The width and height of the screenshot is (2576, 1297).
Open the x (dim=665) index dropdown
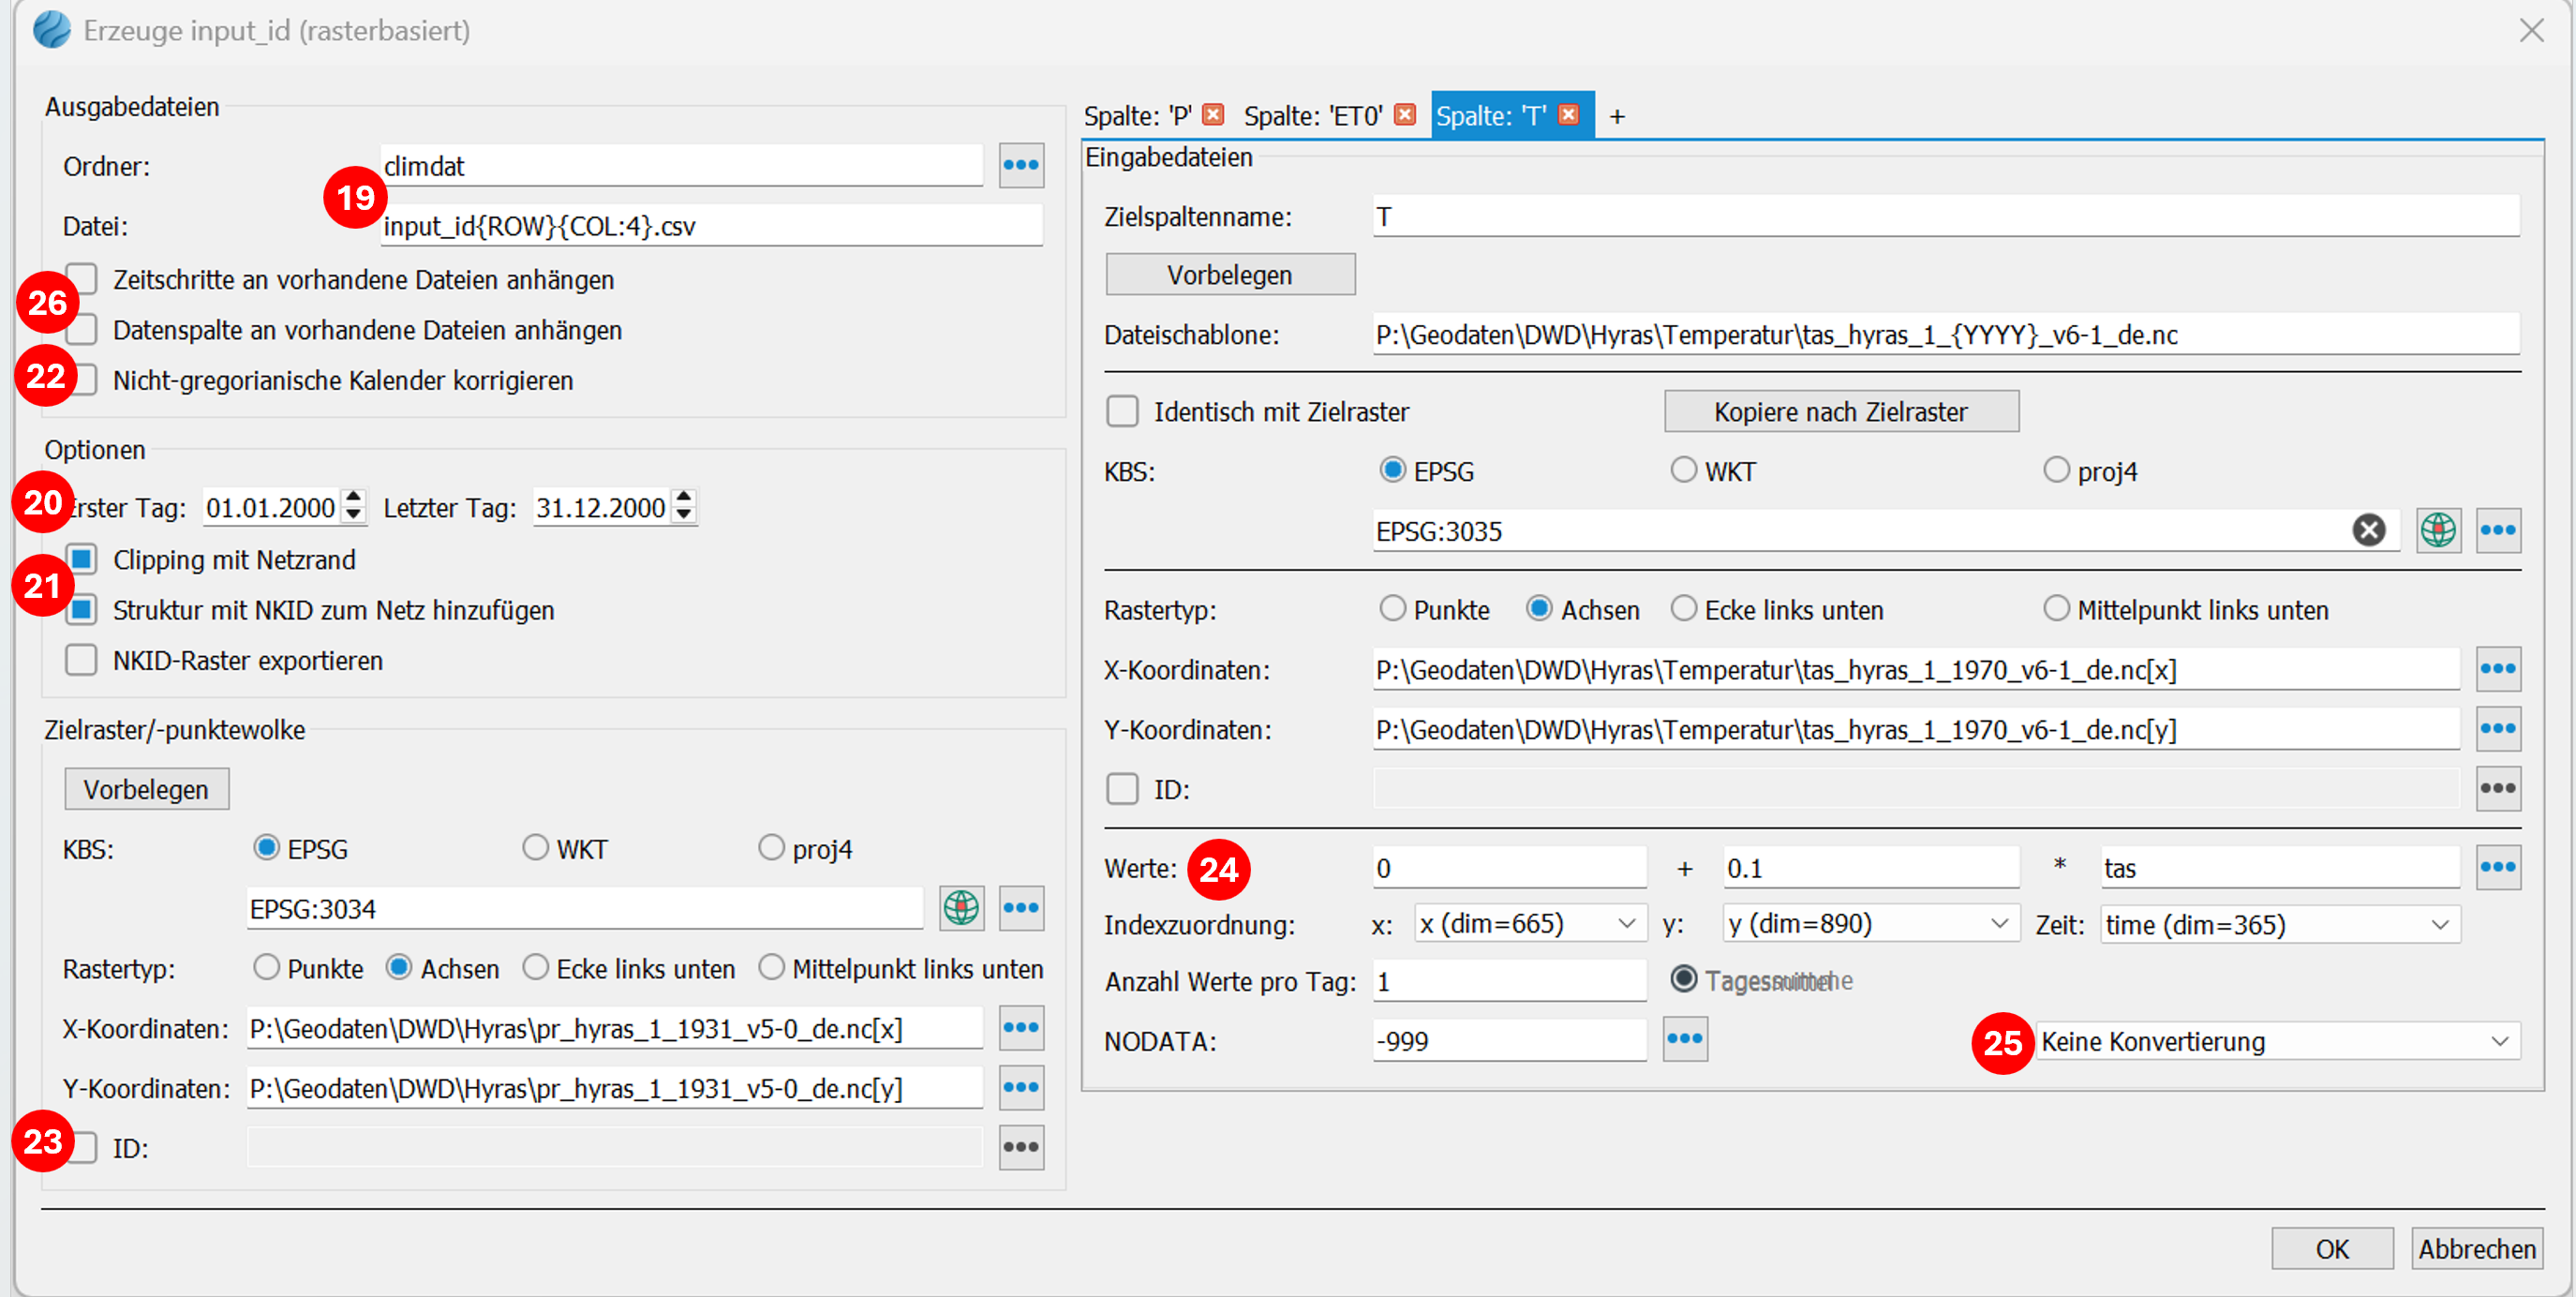click(1529, 924)
